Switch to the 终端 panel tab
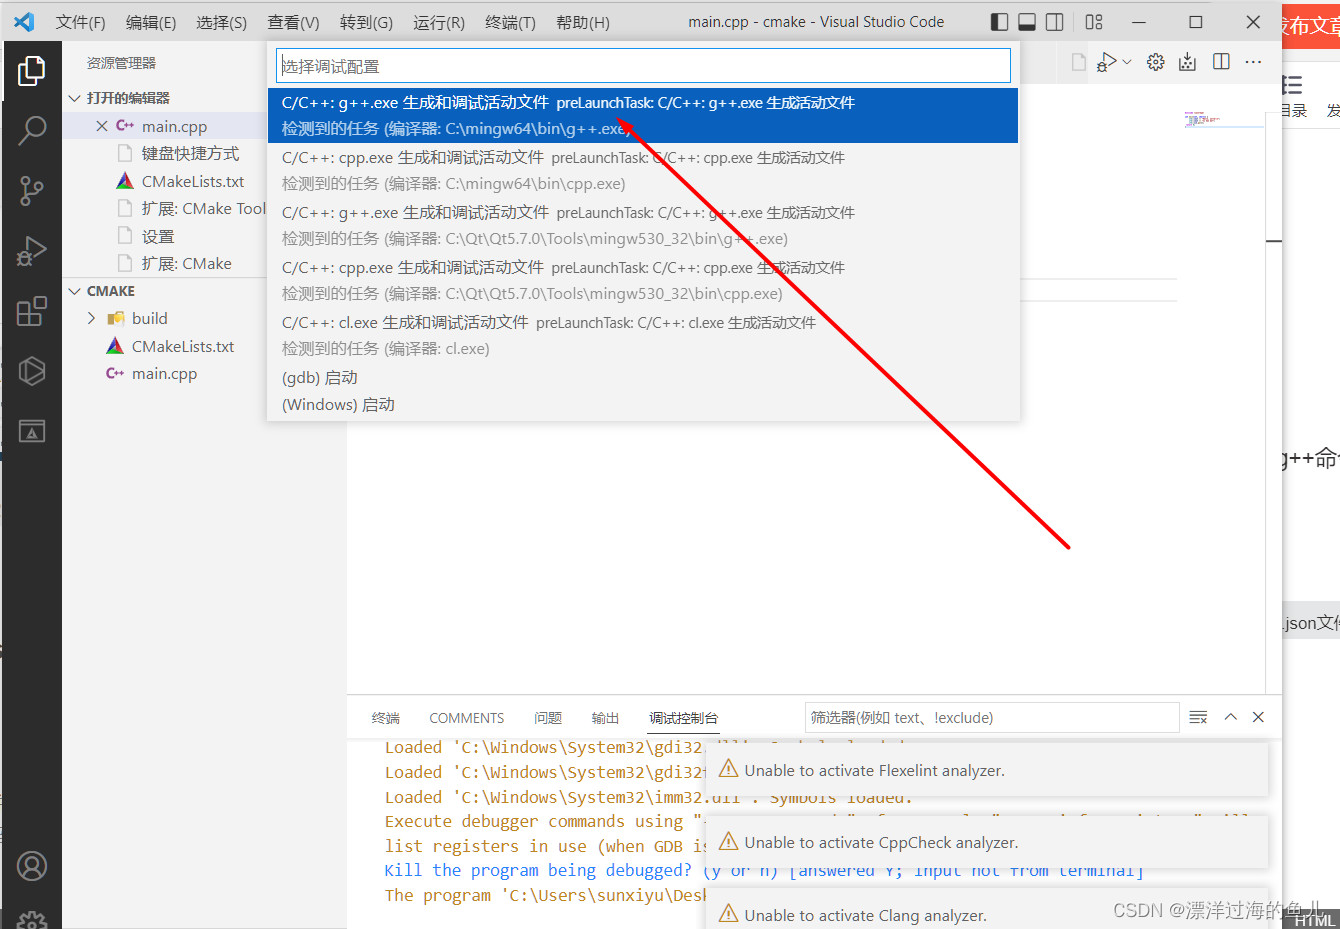 [x=386, y=718]
